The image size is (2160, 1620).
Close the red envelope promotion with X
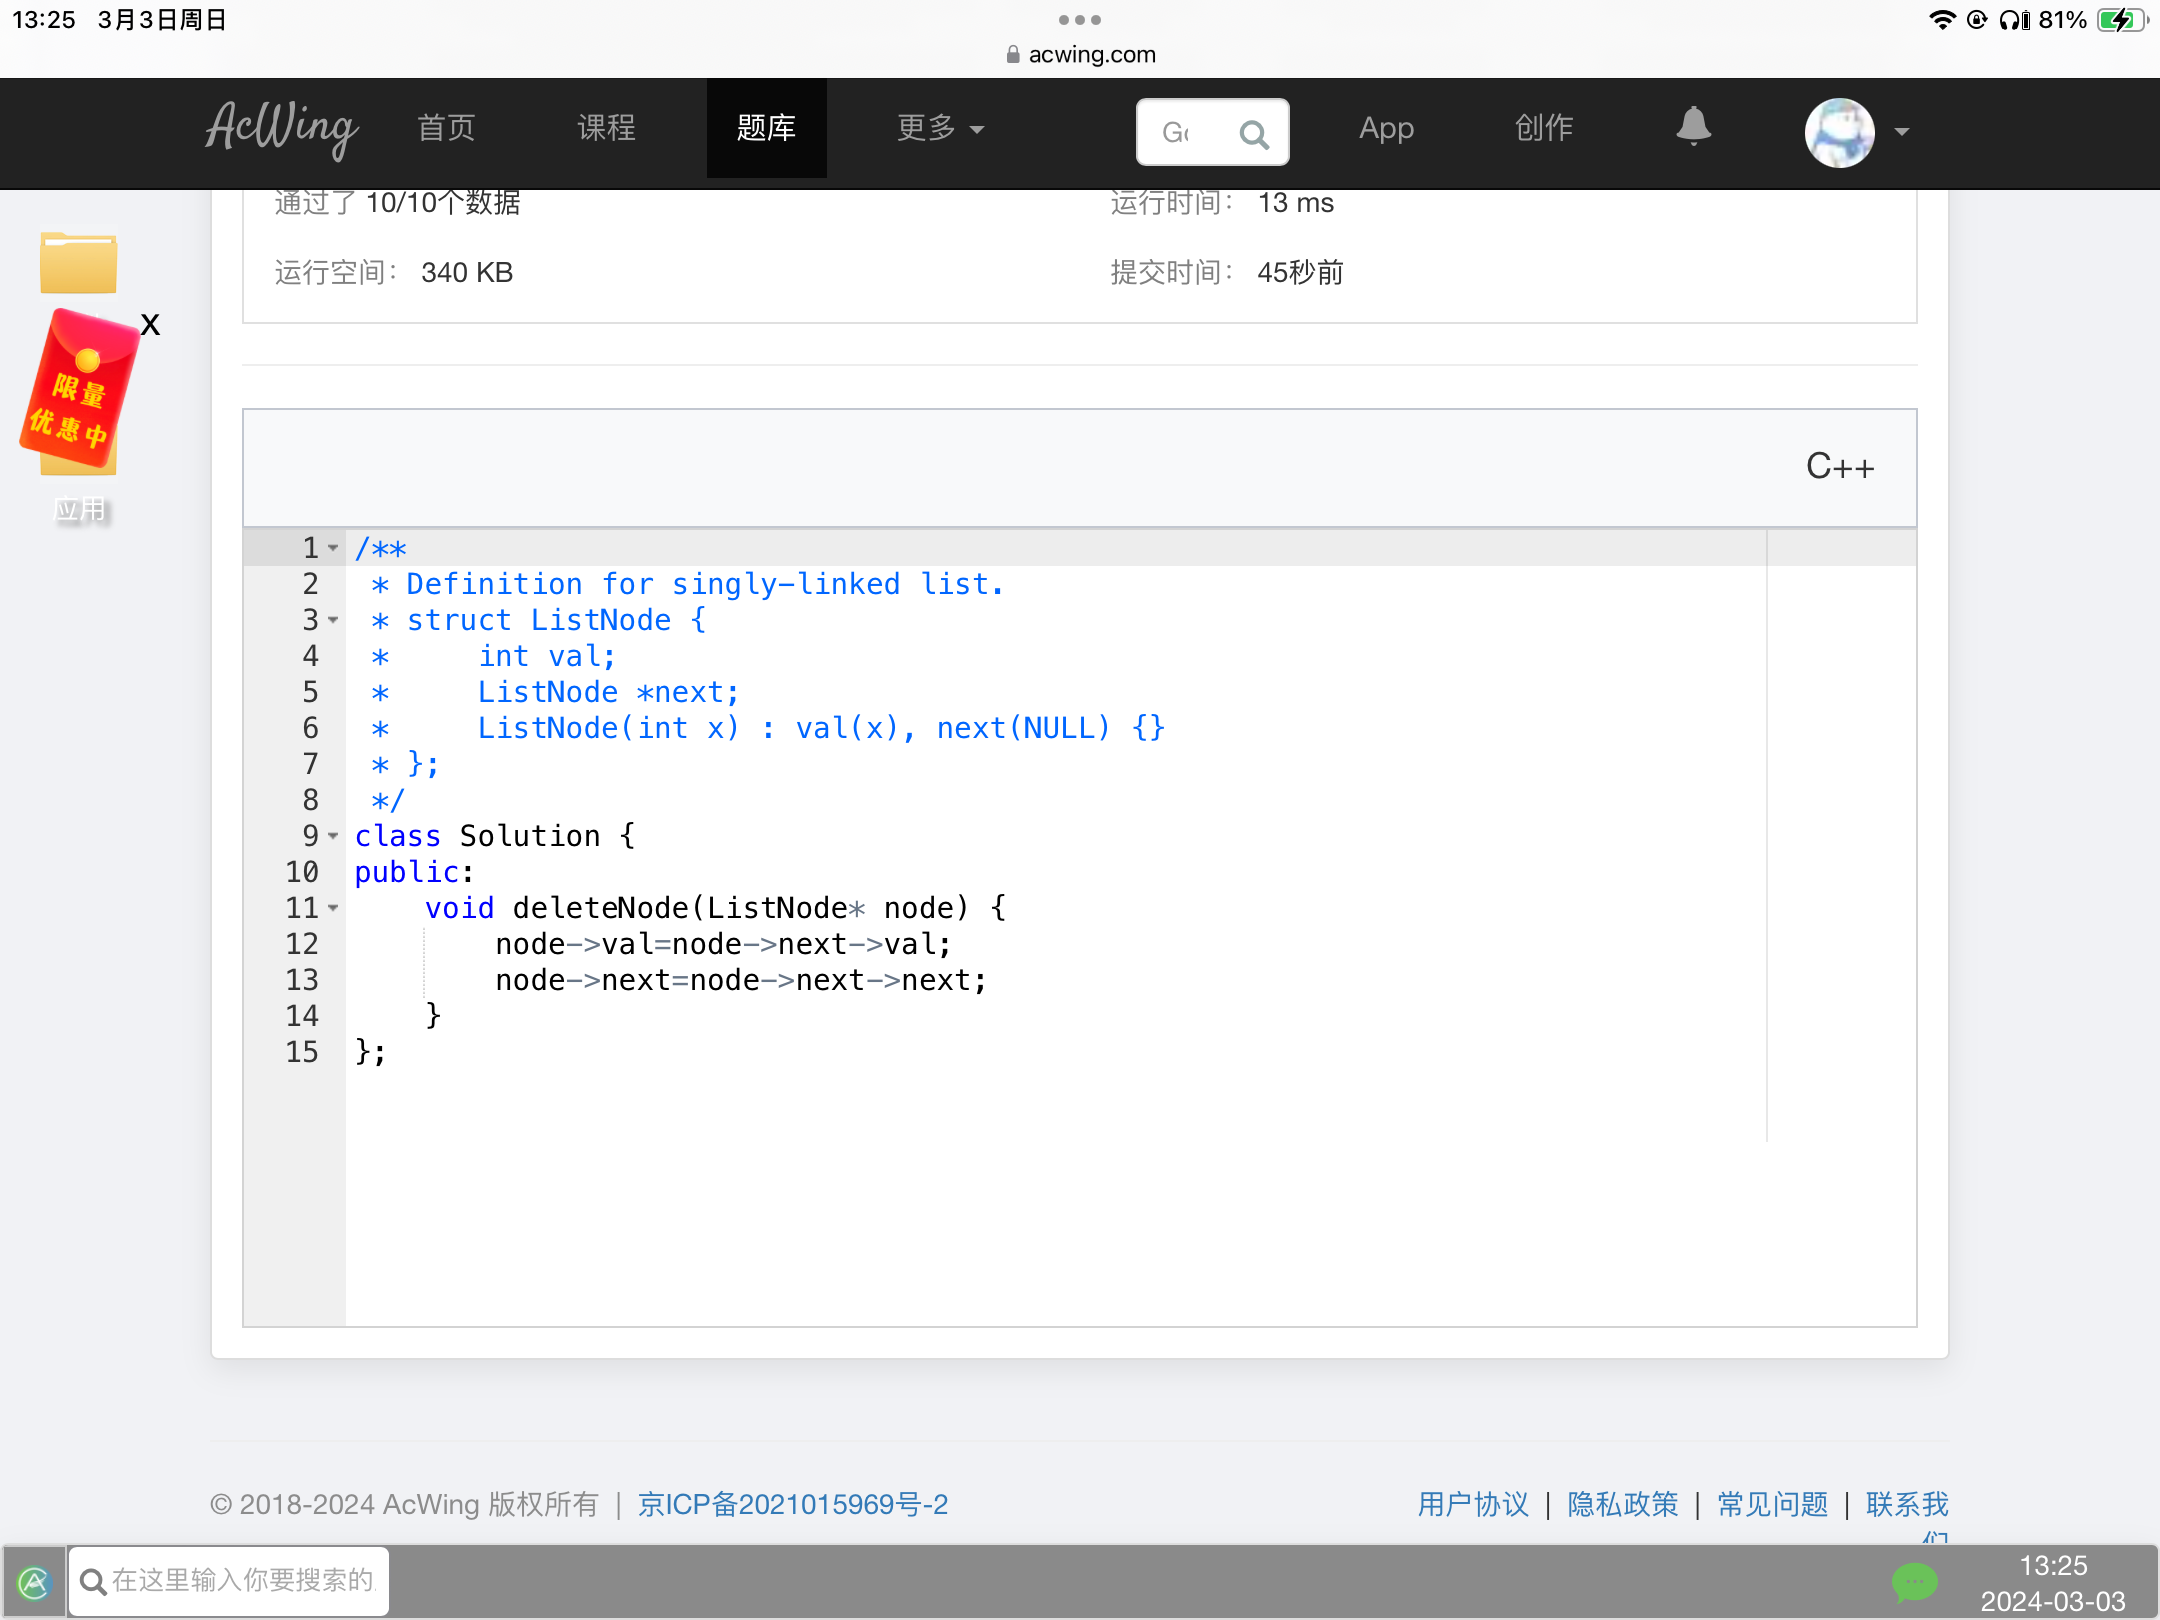(x=150, y=324)
